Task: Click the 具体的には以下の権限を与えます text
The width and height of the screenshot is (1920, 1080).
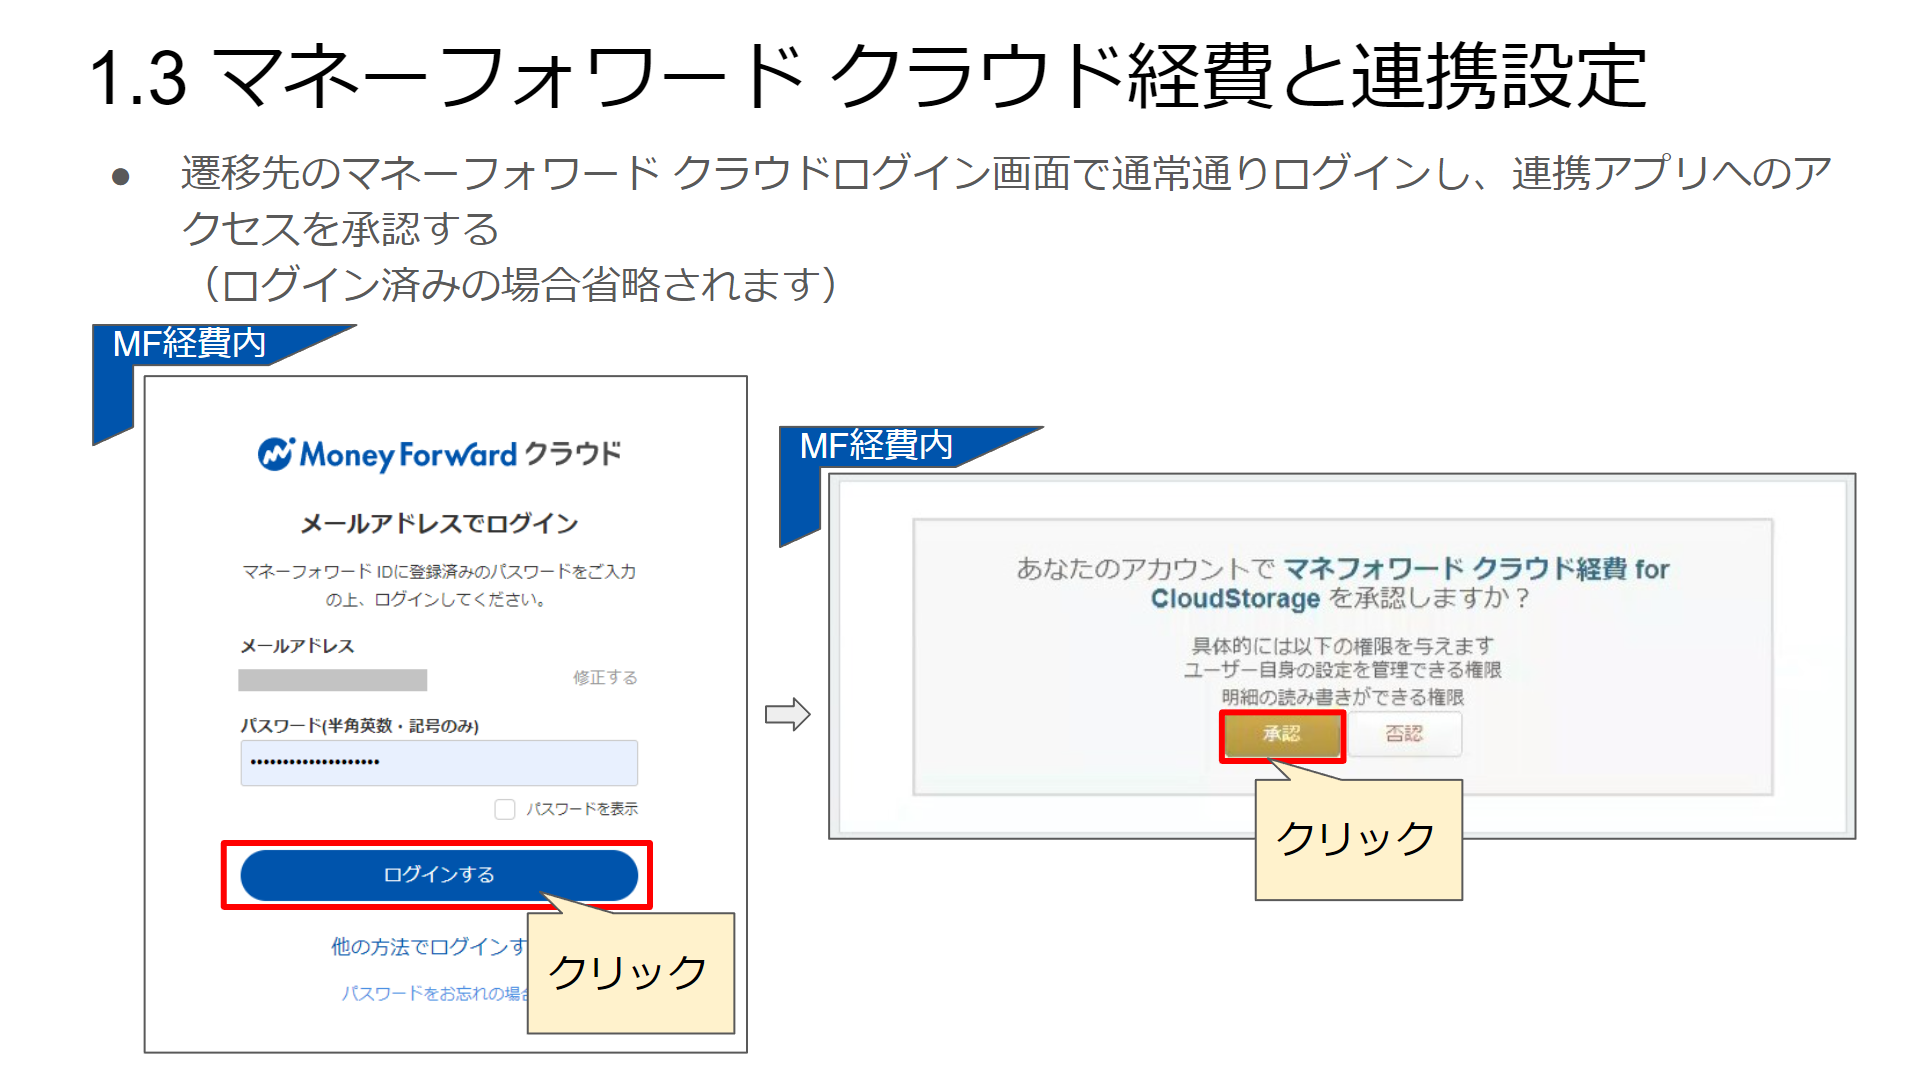Action: point(1343,646)
